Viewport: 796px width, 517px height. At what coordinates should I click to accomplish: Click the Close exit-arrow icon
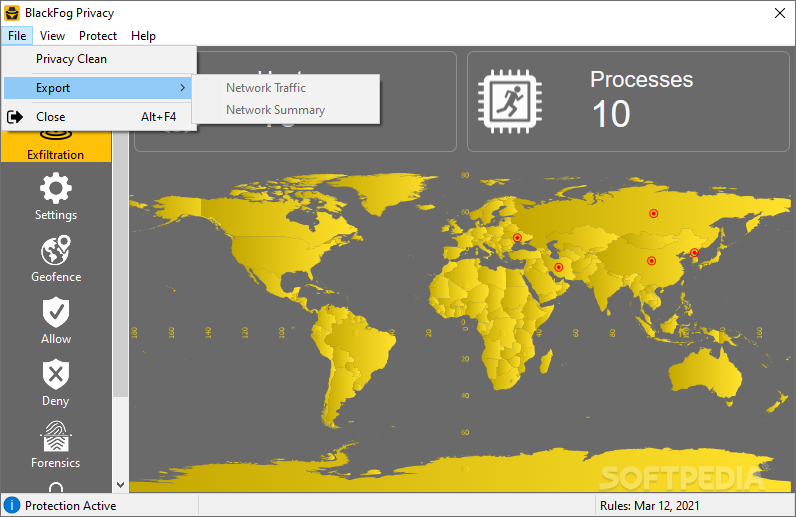click(x=15, y=117)
